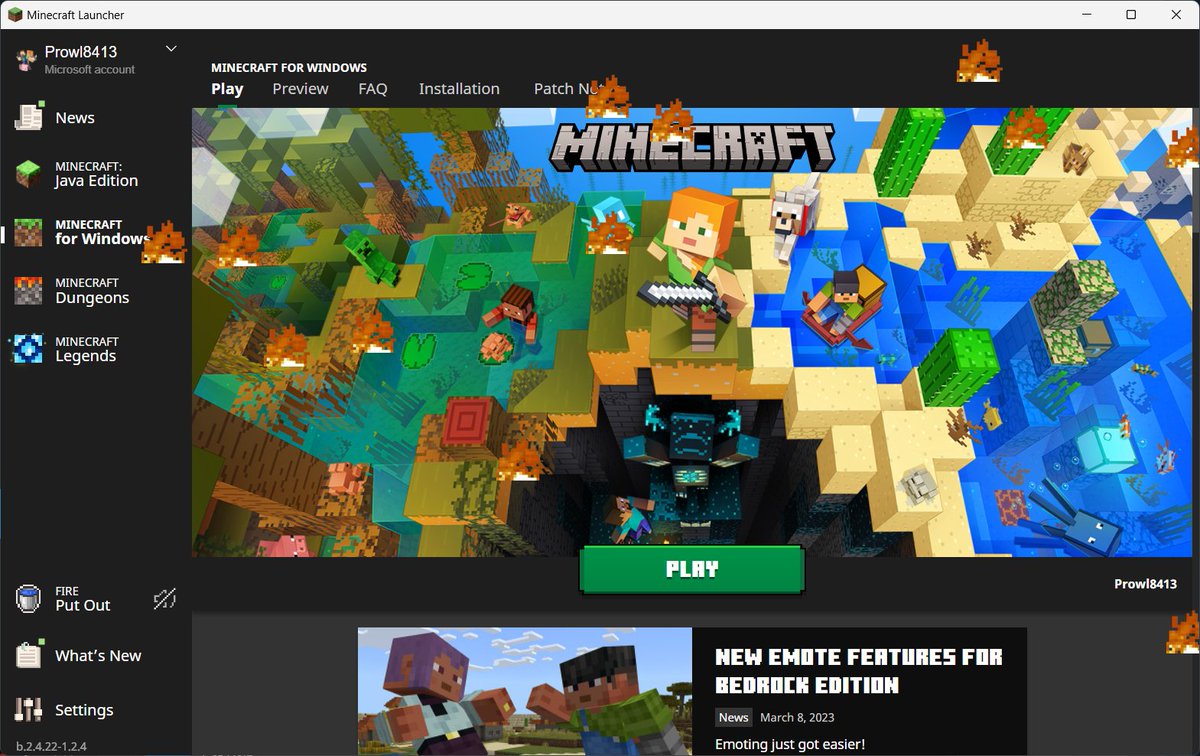Open the New Emote Features article headline
This screenshot has height=756, width=1200.
point(858,671)
